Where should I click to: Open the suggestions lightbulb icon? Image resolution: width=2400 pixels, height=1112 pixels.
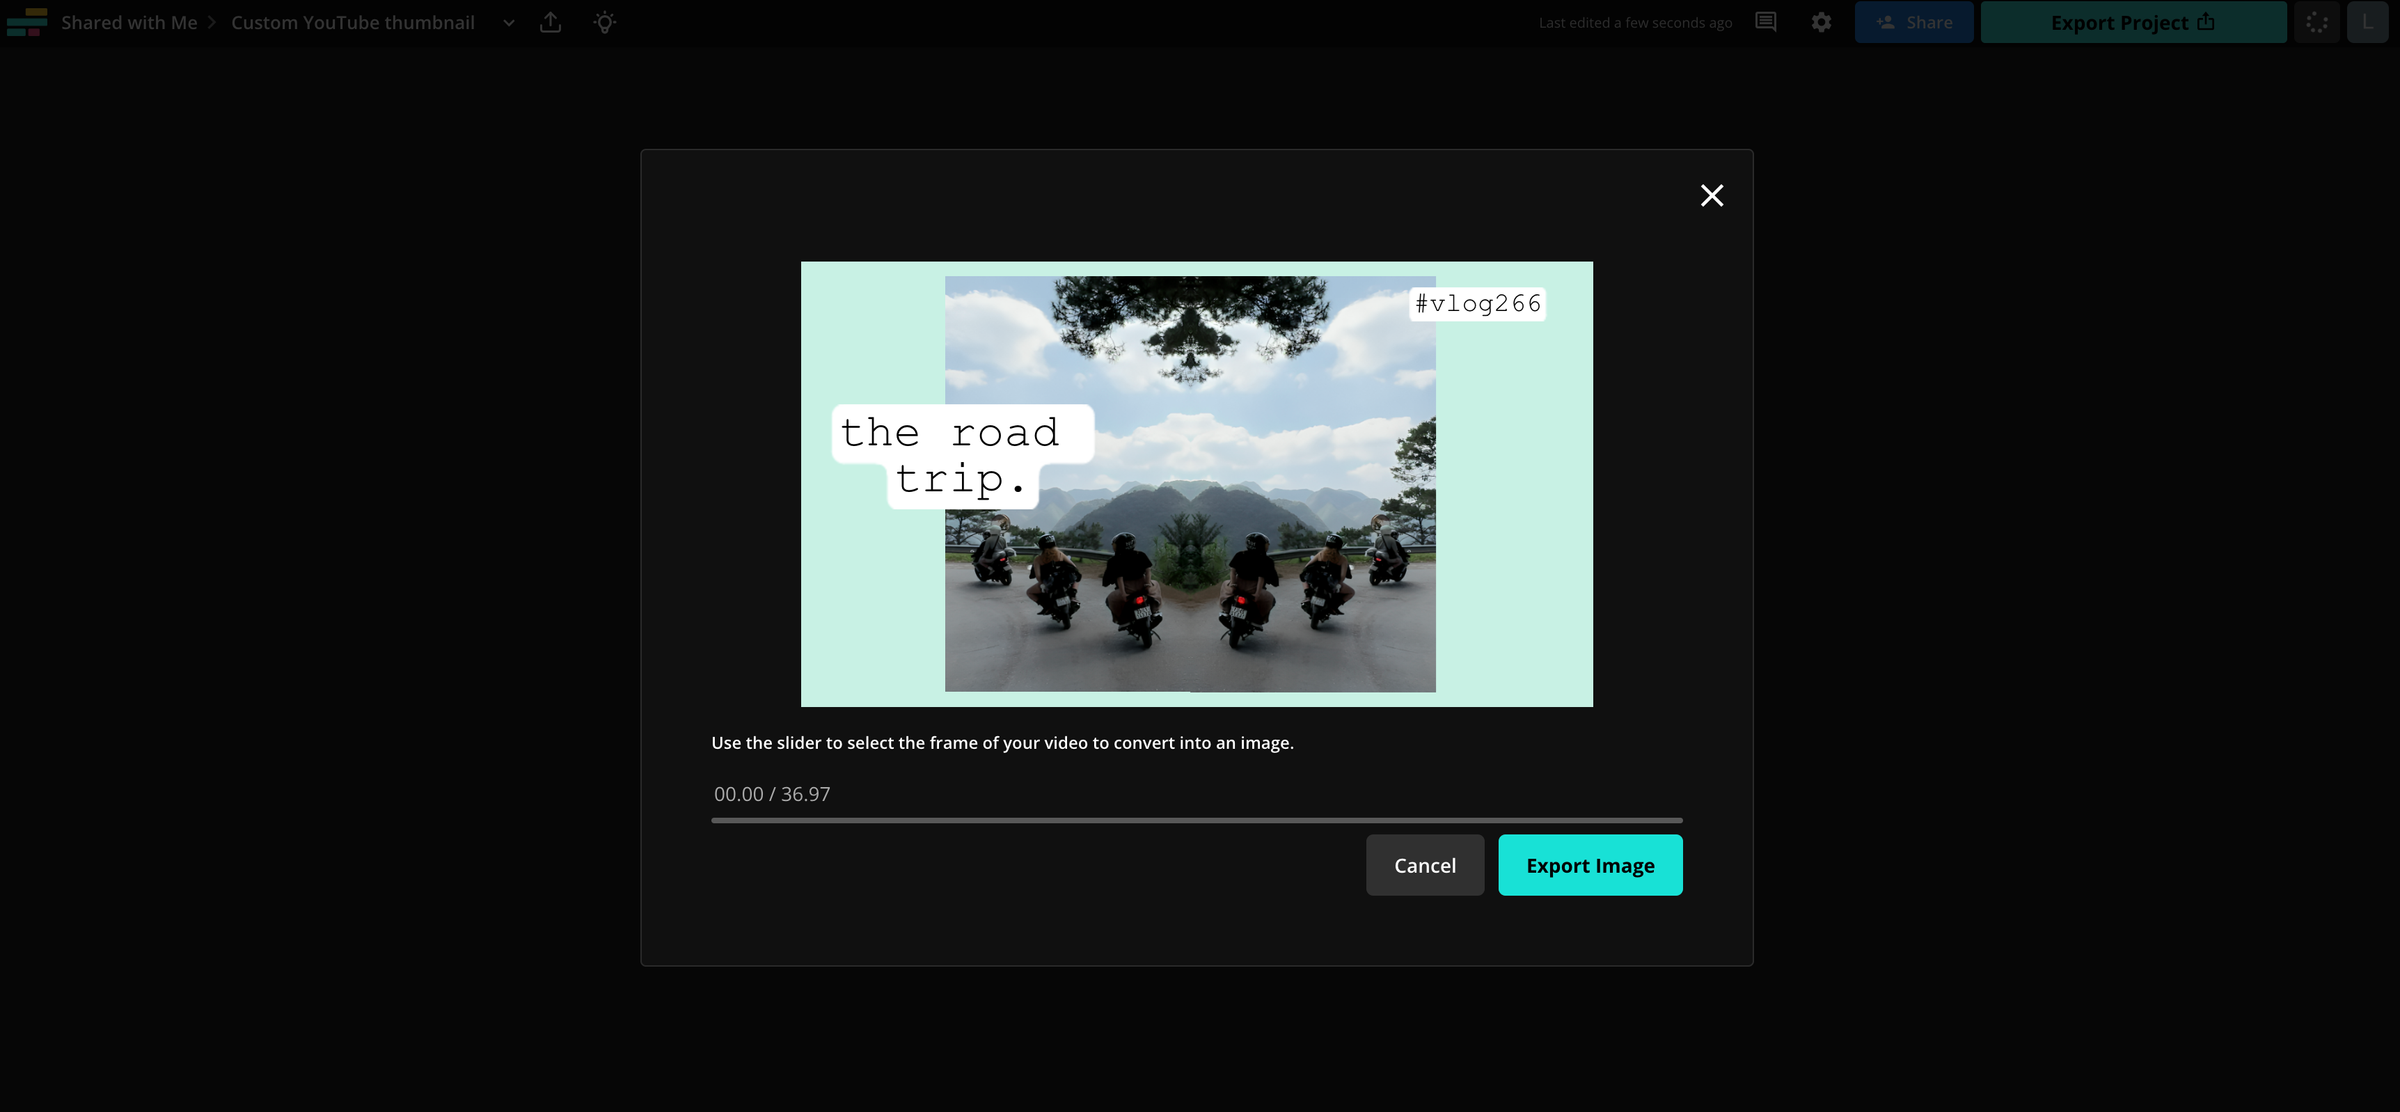[604, 22]
